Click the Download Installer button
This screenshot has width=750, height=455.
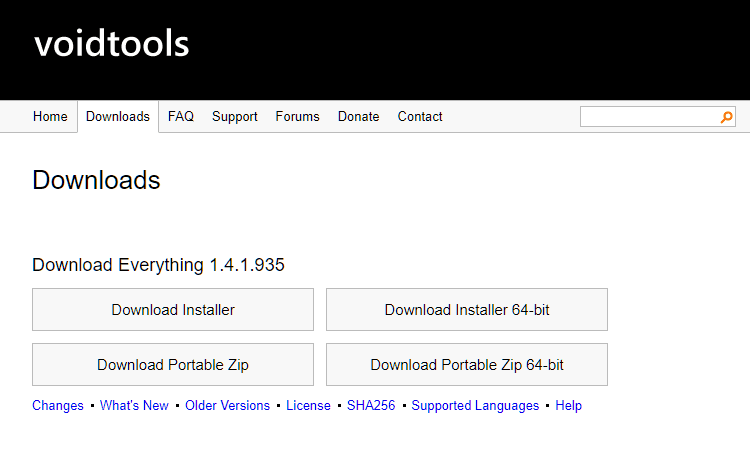[x=173, y=310]
